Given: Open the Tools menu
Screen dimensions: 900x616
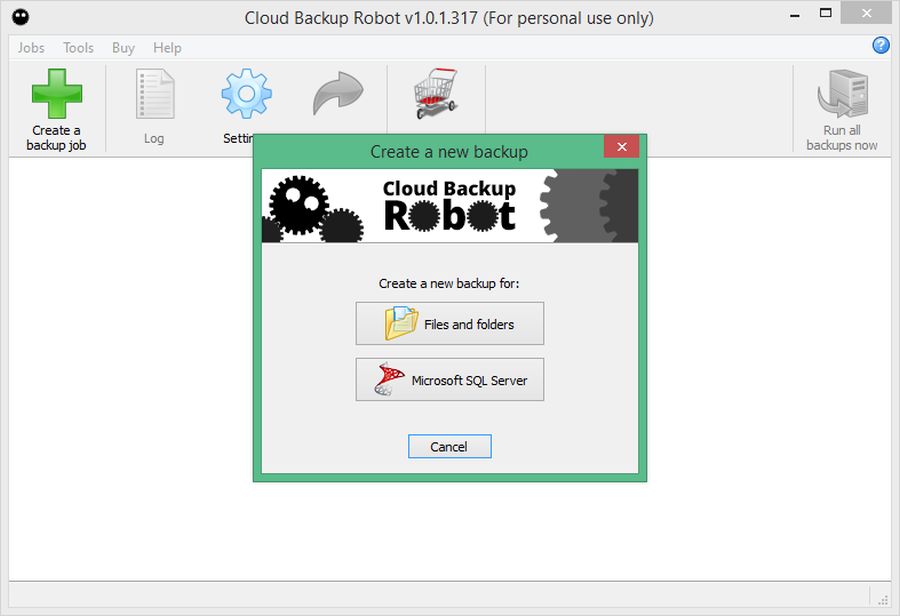Looking at the screenshot, I should [x=78, y=47].
